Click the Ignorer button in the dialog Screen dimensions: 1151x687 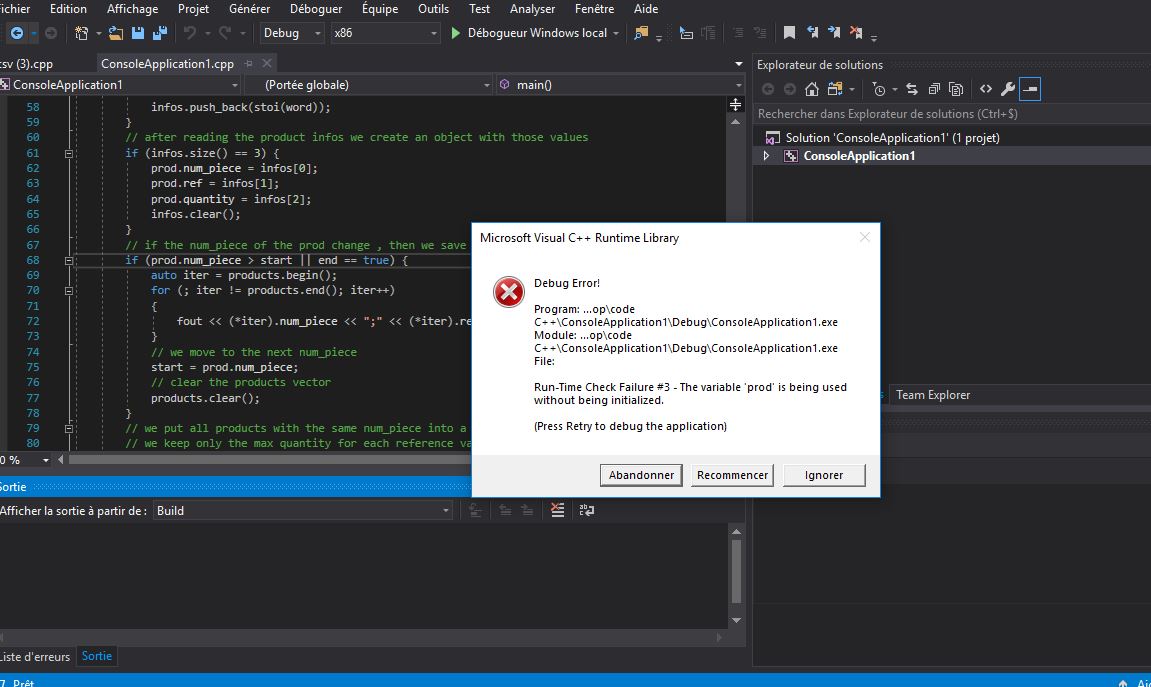(x=824, y=475)
